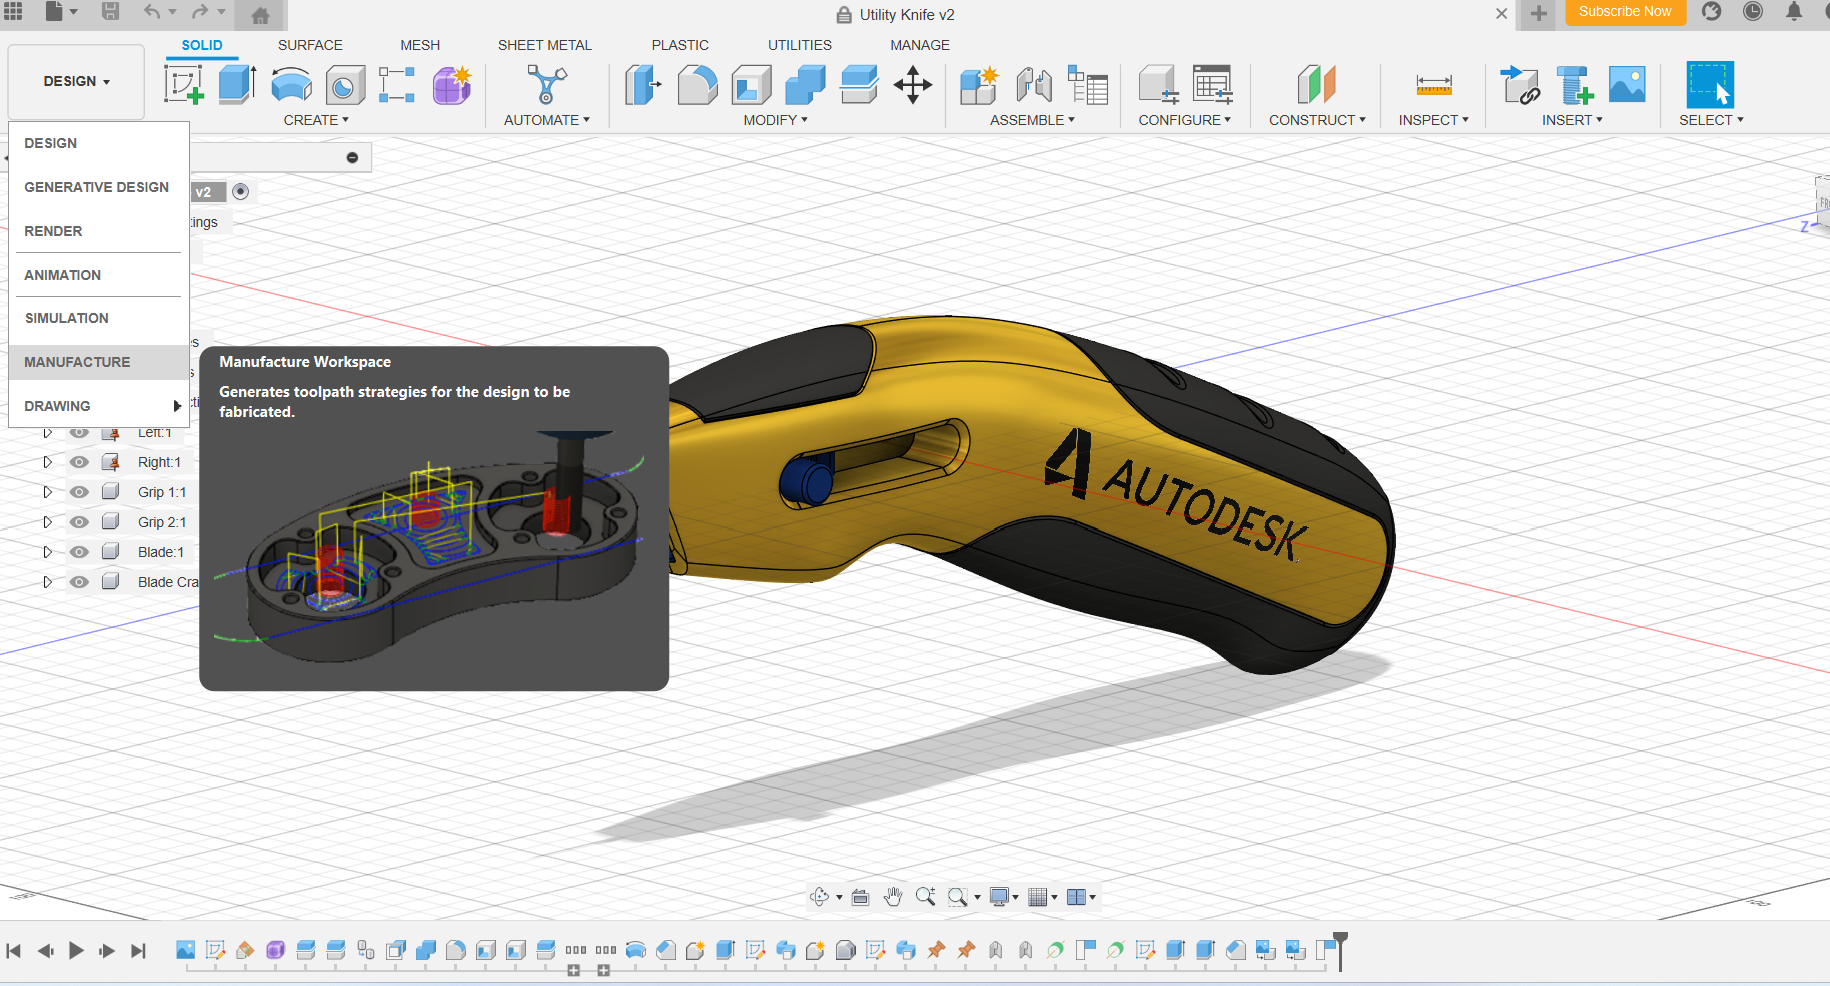Toggle the activate radio button beside v2
Viewport: 1830px width, 986px height.
click(x=240, y=191)
